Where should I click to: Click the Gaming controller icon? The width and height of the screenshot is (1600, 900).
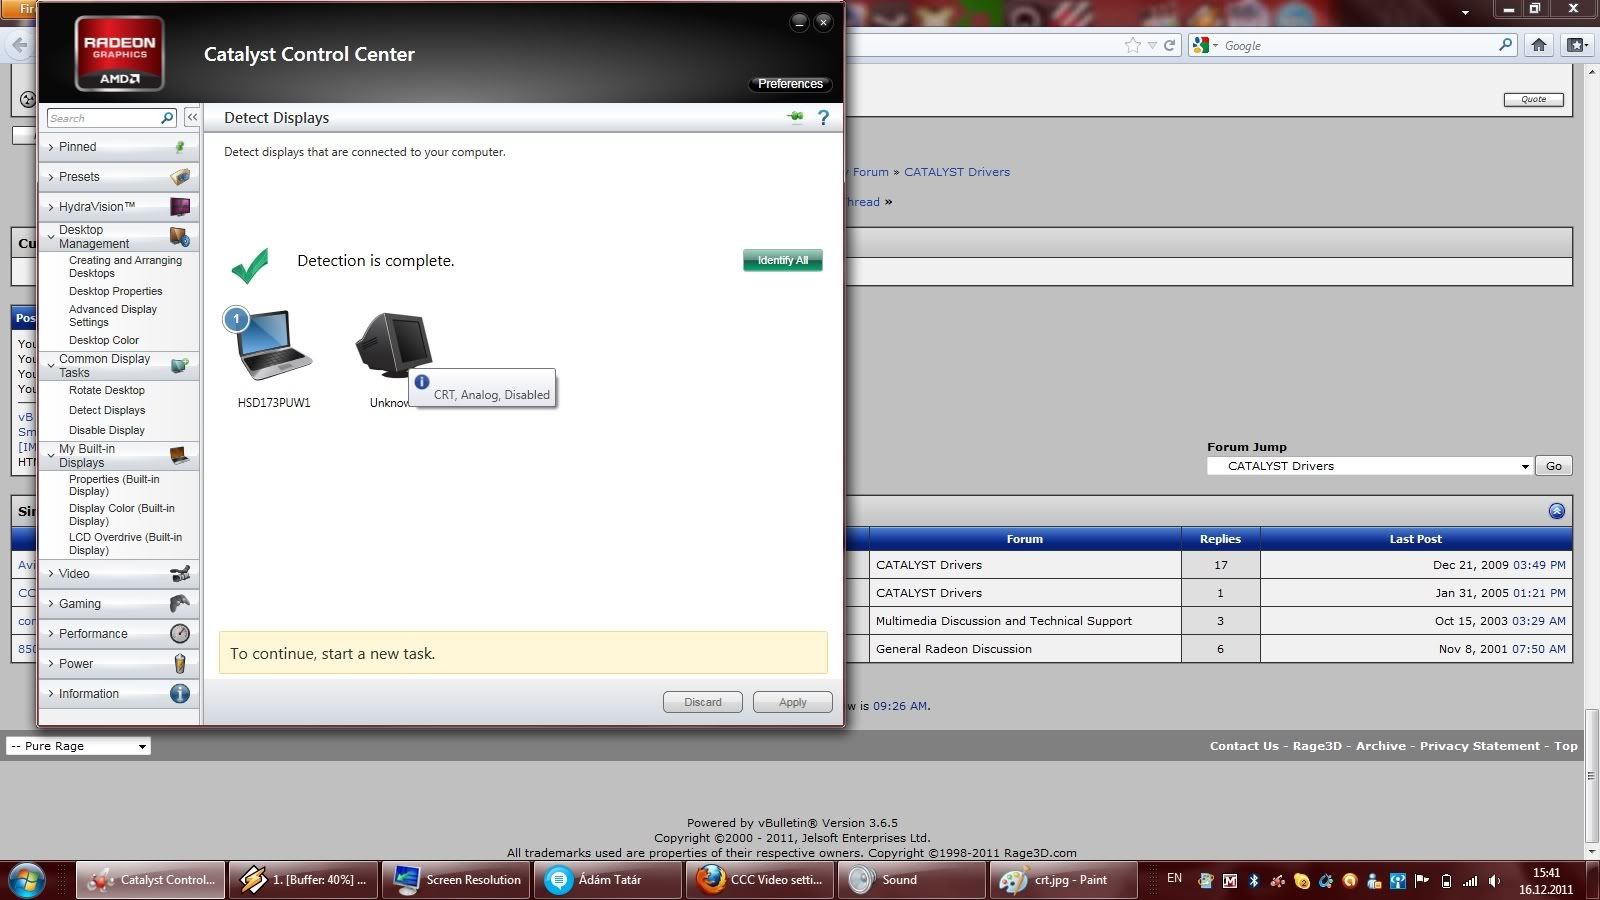(180, 604)
